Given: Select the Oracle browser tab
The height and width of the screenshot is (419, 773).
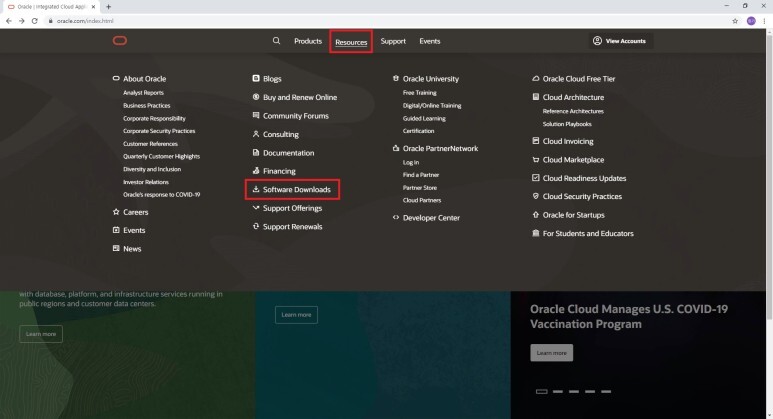Looking at the screenshot, I should [x=51, y=7].
